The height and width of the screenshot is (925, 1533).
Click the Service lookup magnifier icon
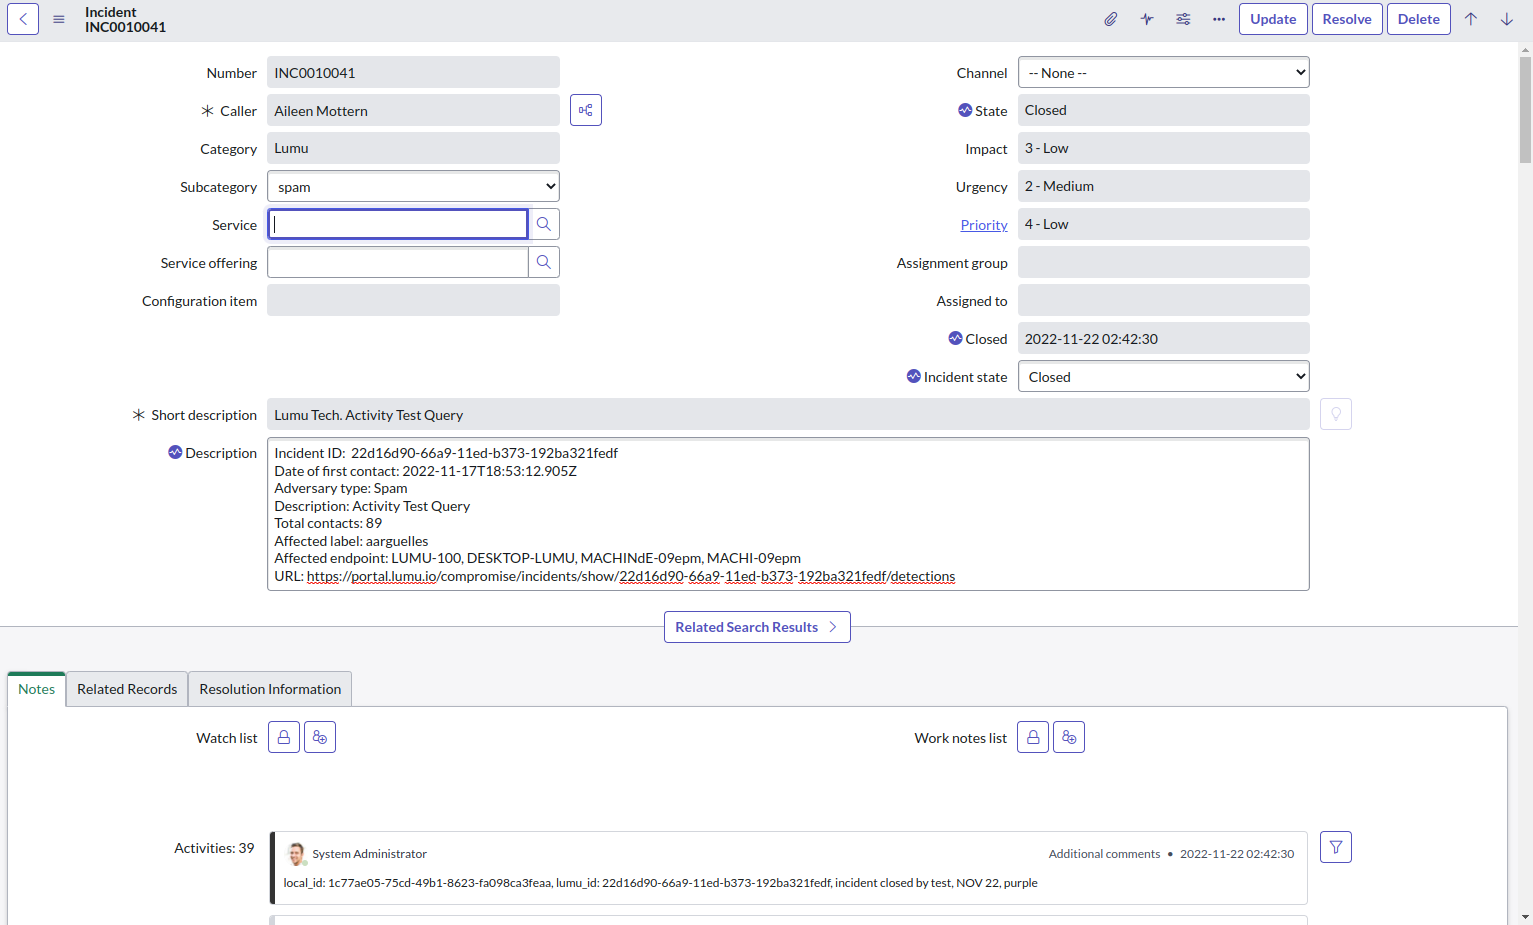coord(544,224)
